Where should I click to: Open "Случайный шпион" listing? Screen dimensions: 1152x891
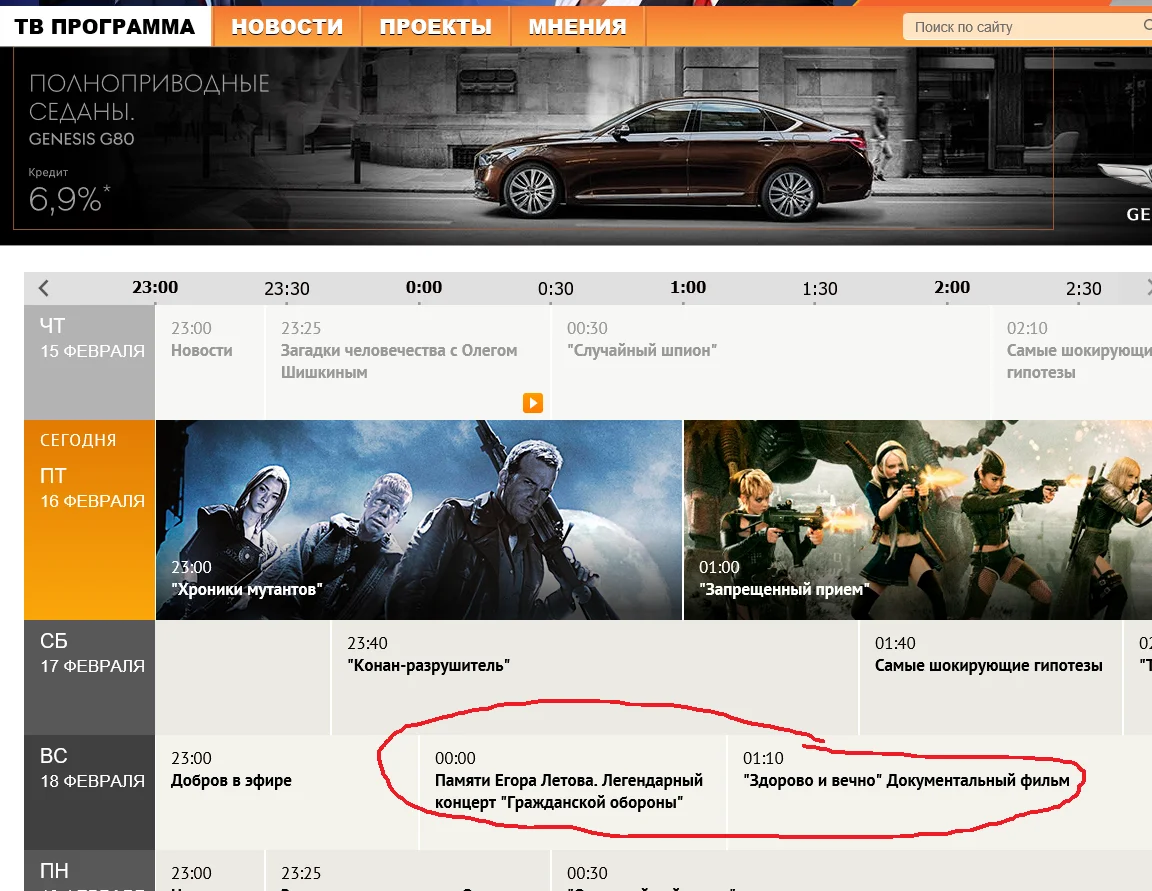(x=770, y=362)
